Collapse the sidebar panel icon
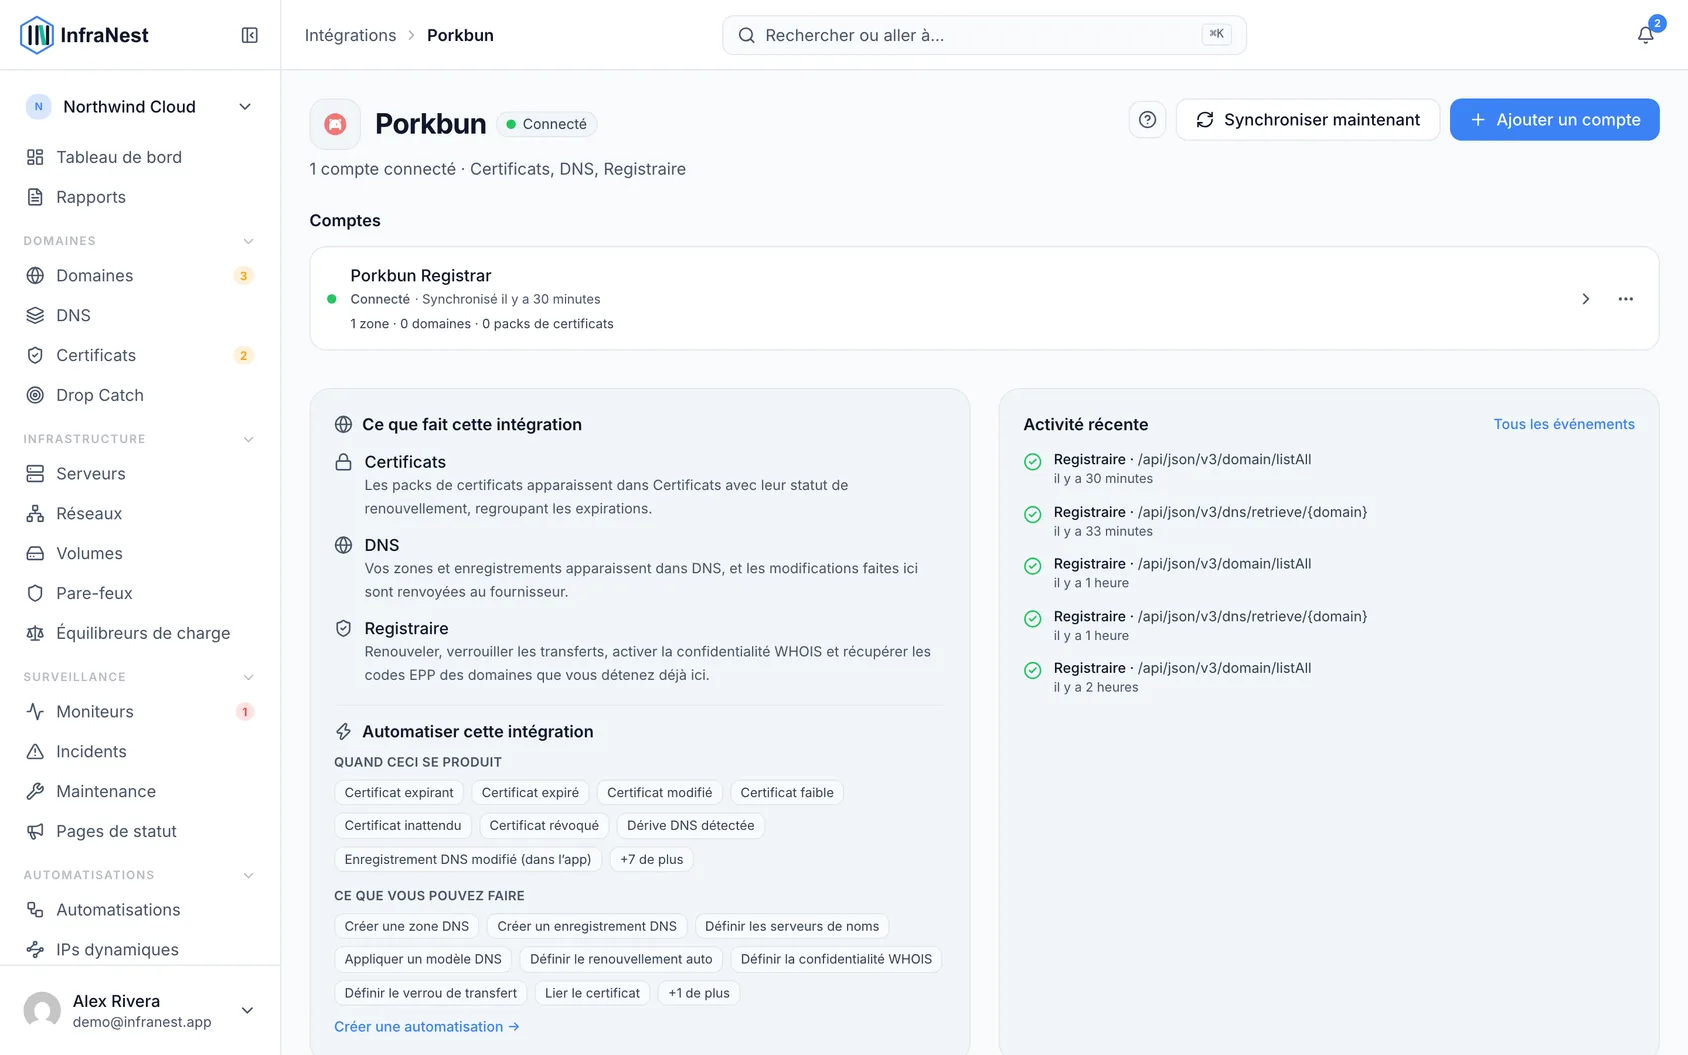The height and width of the screenshot is (1055, 1688). [x=250, y=35]
